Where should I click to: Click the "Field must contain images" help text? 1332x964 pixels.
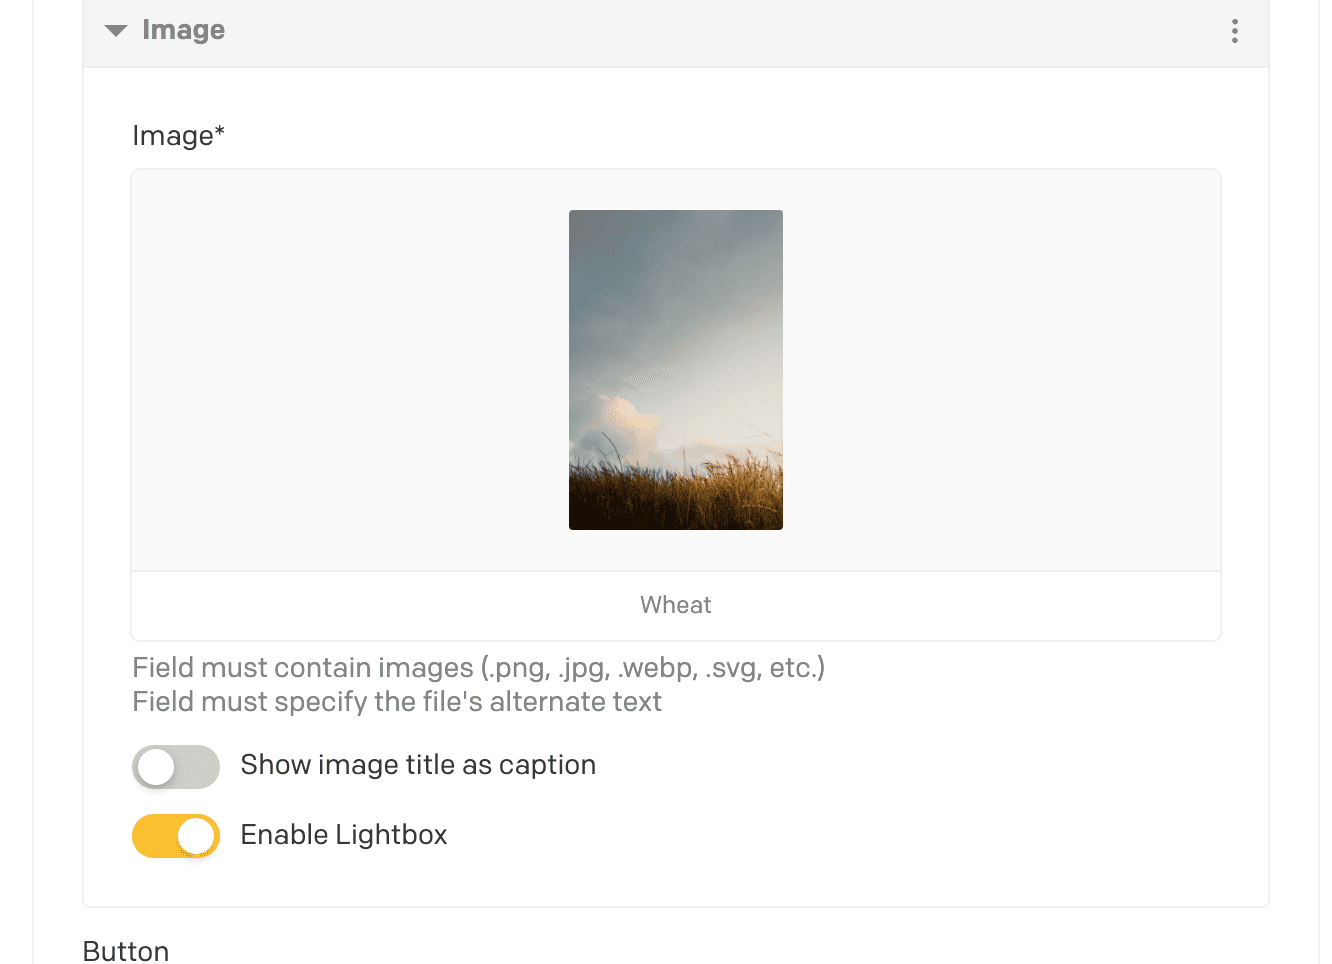[x=478, y=668]
